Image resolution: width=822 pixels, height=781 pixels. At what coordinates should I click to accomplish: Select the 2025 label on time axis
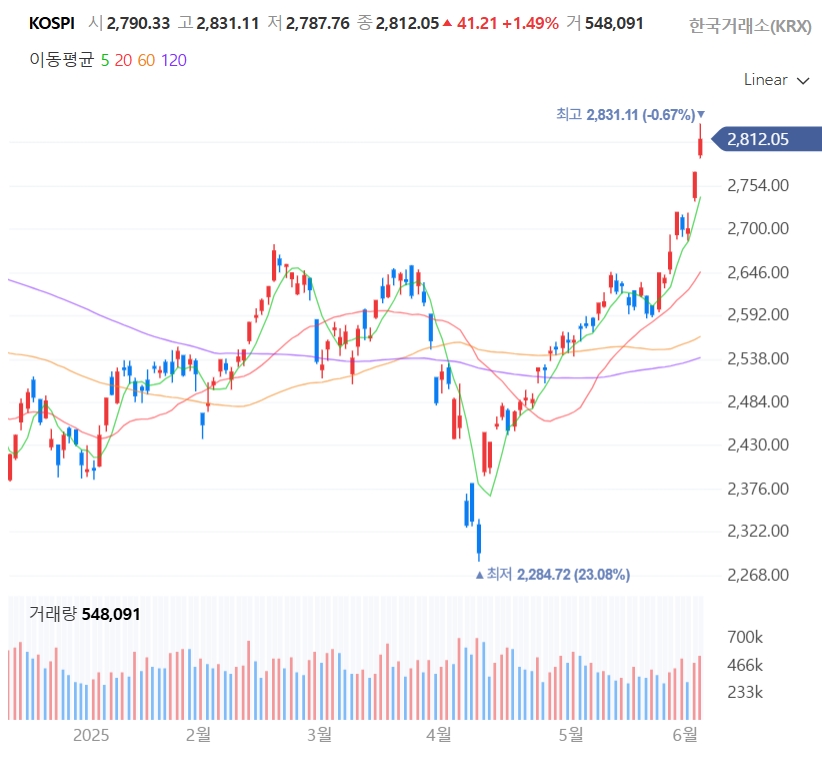(x=91, y=735)
